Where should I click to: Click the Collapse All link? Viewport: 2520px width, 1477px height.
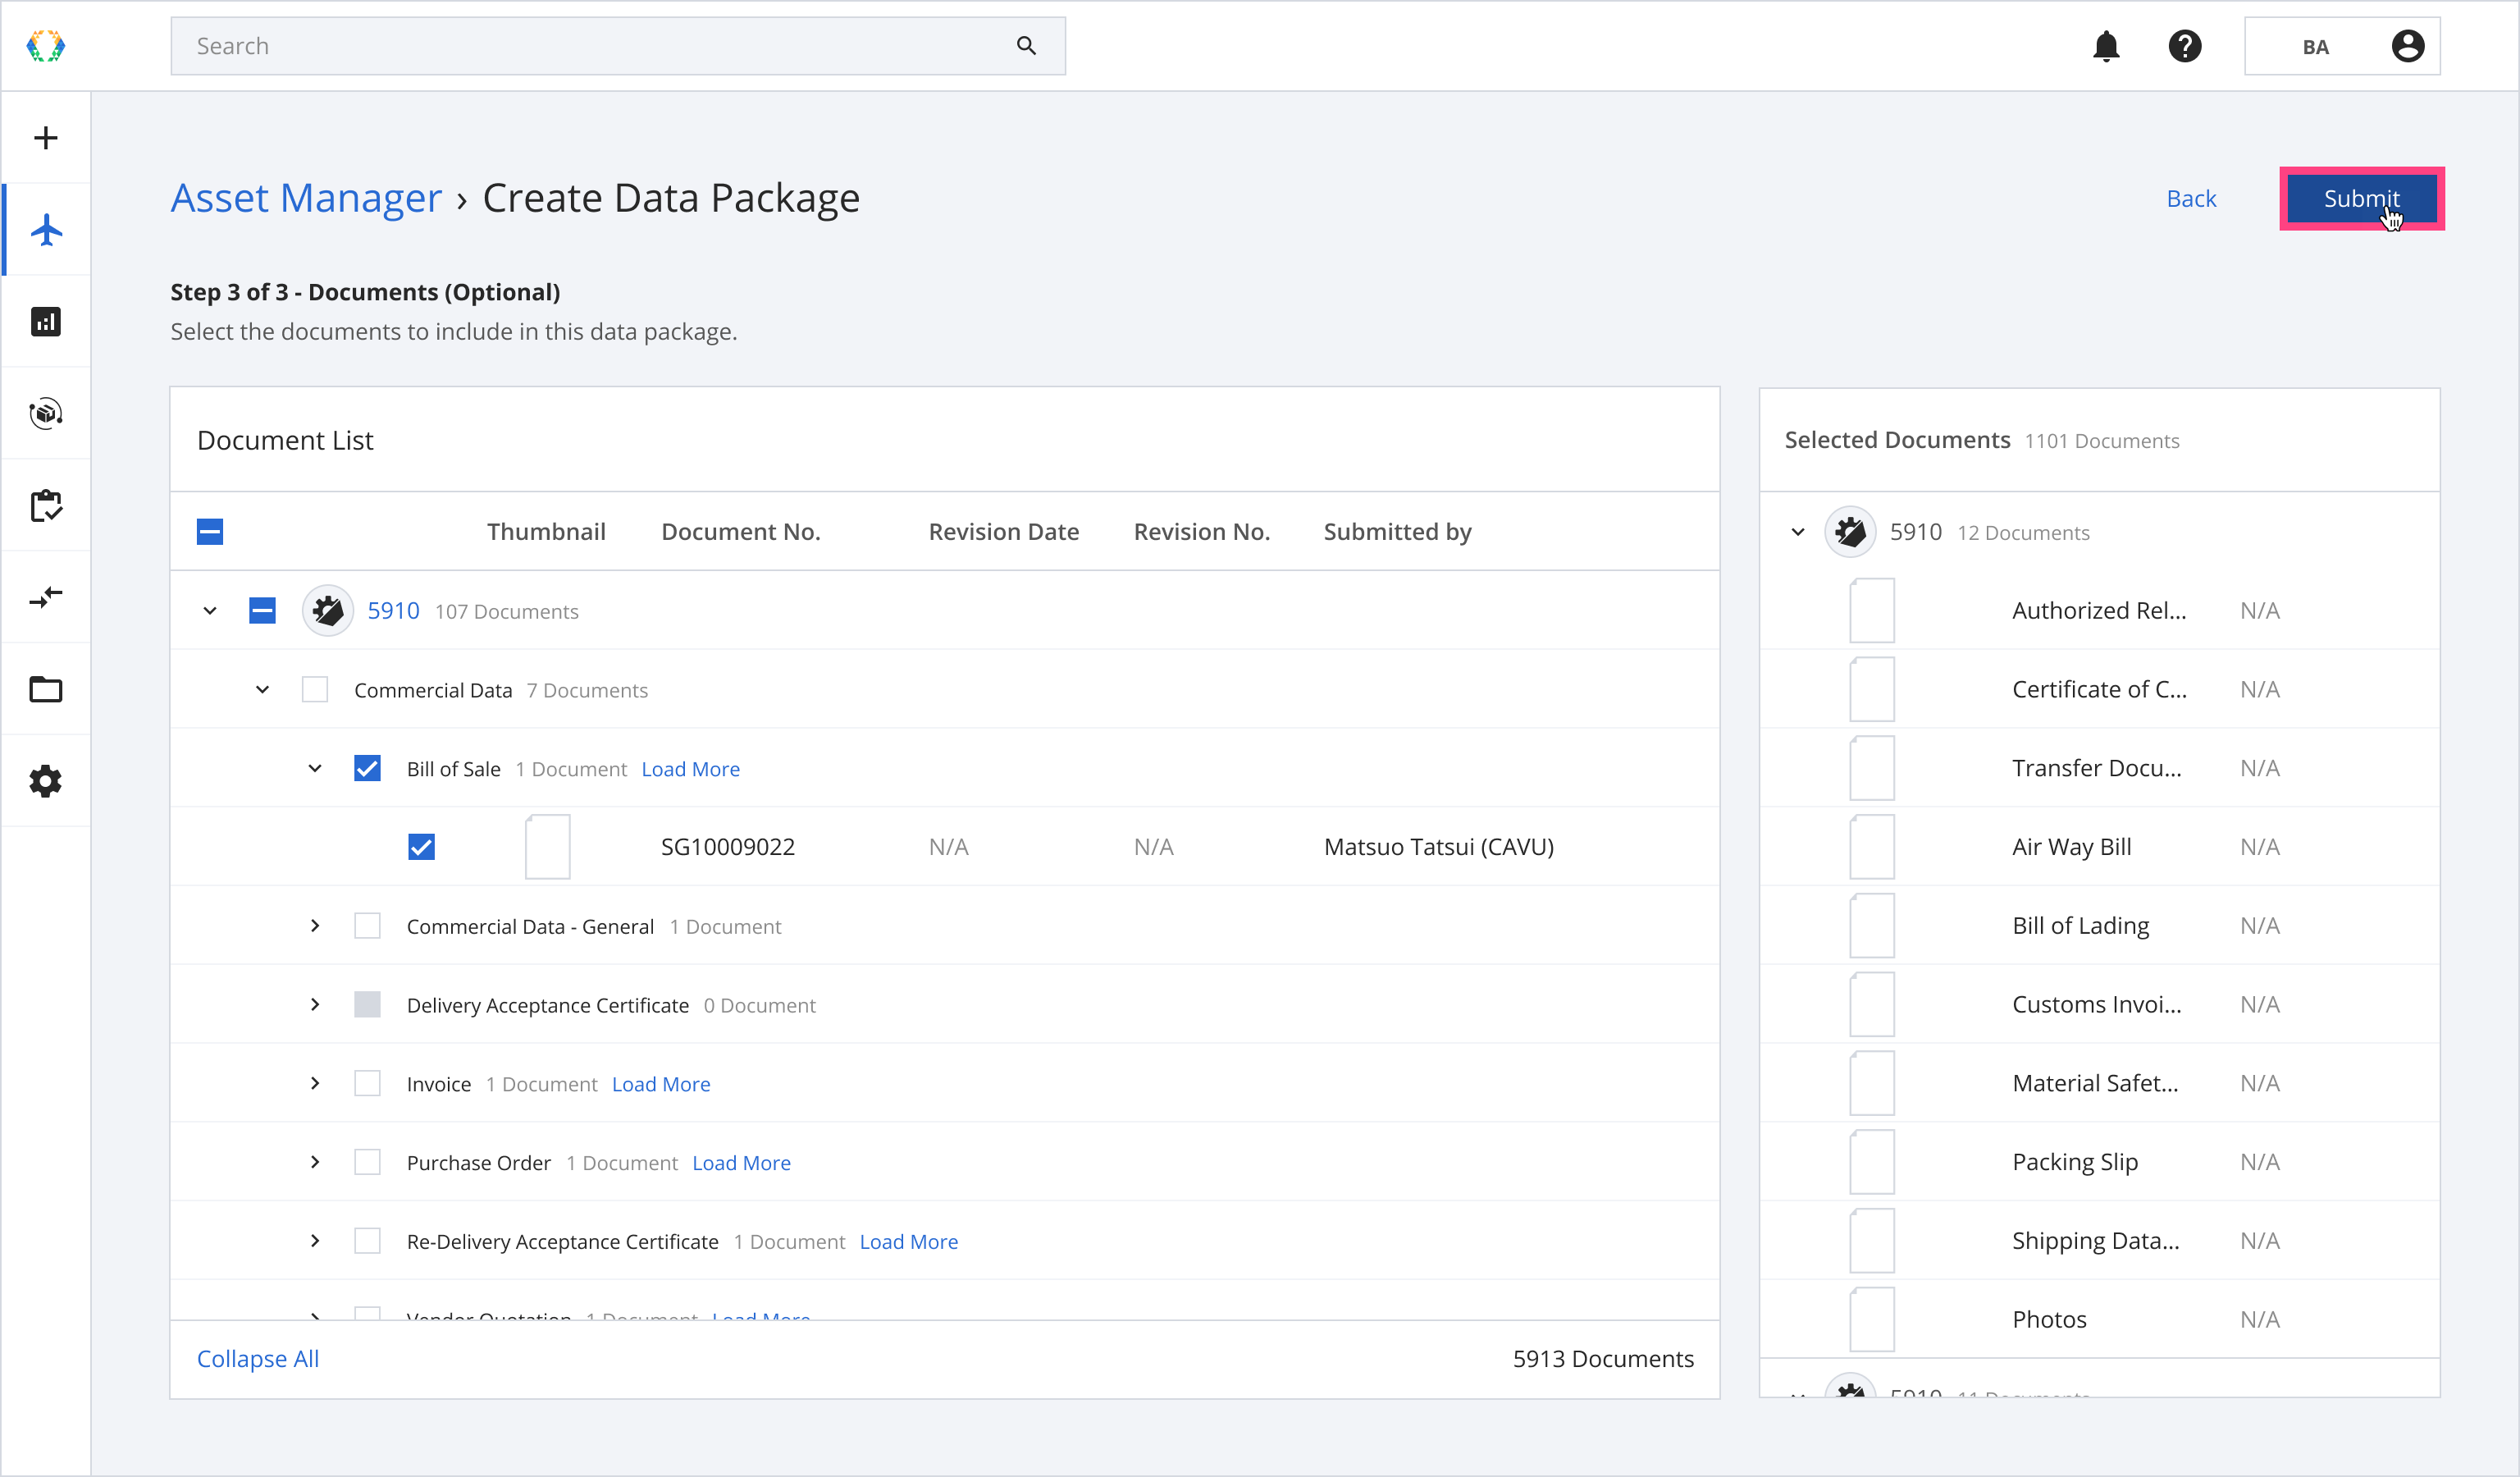tap(257, 1358)
